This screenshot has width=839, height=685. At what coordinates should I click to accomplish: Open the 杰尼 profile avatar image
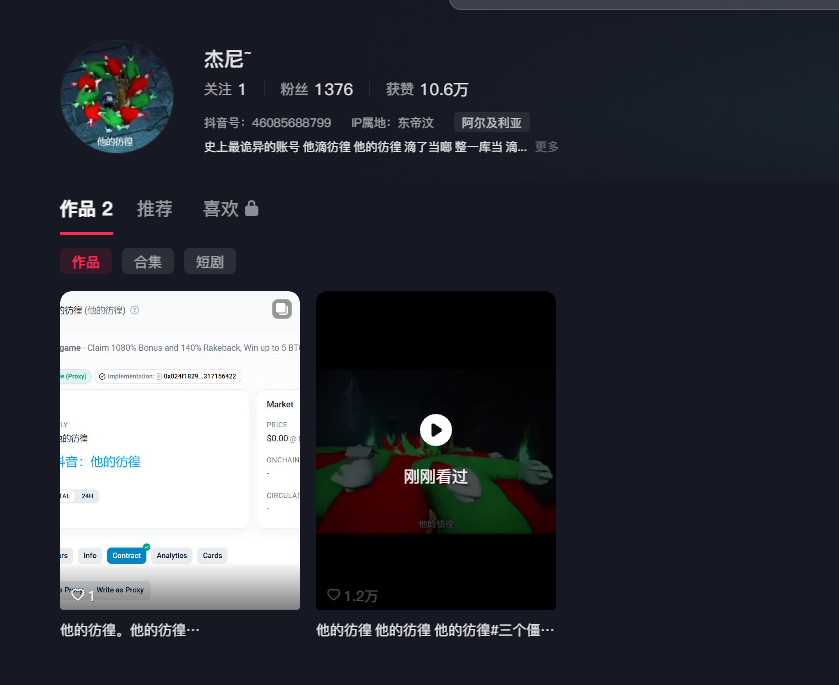117,97
